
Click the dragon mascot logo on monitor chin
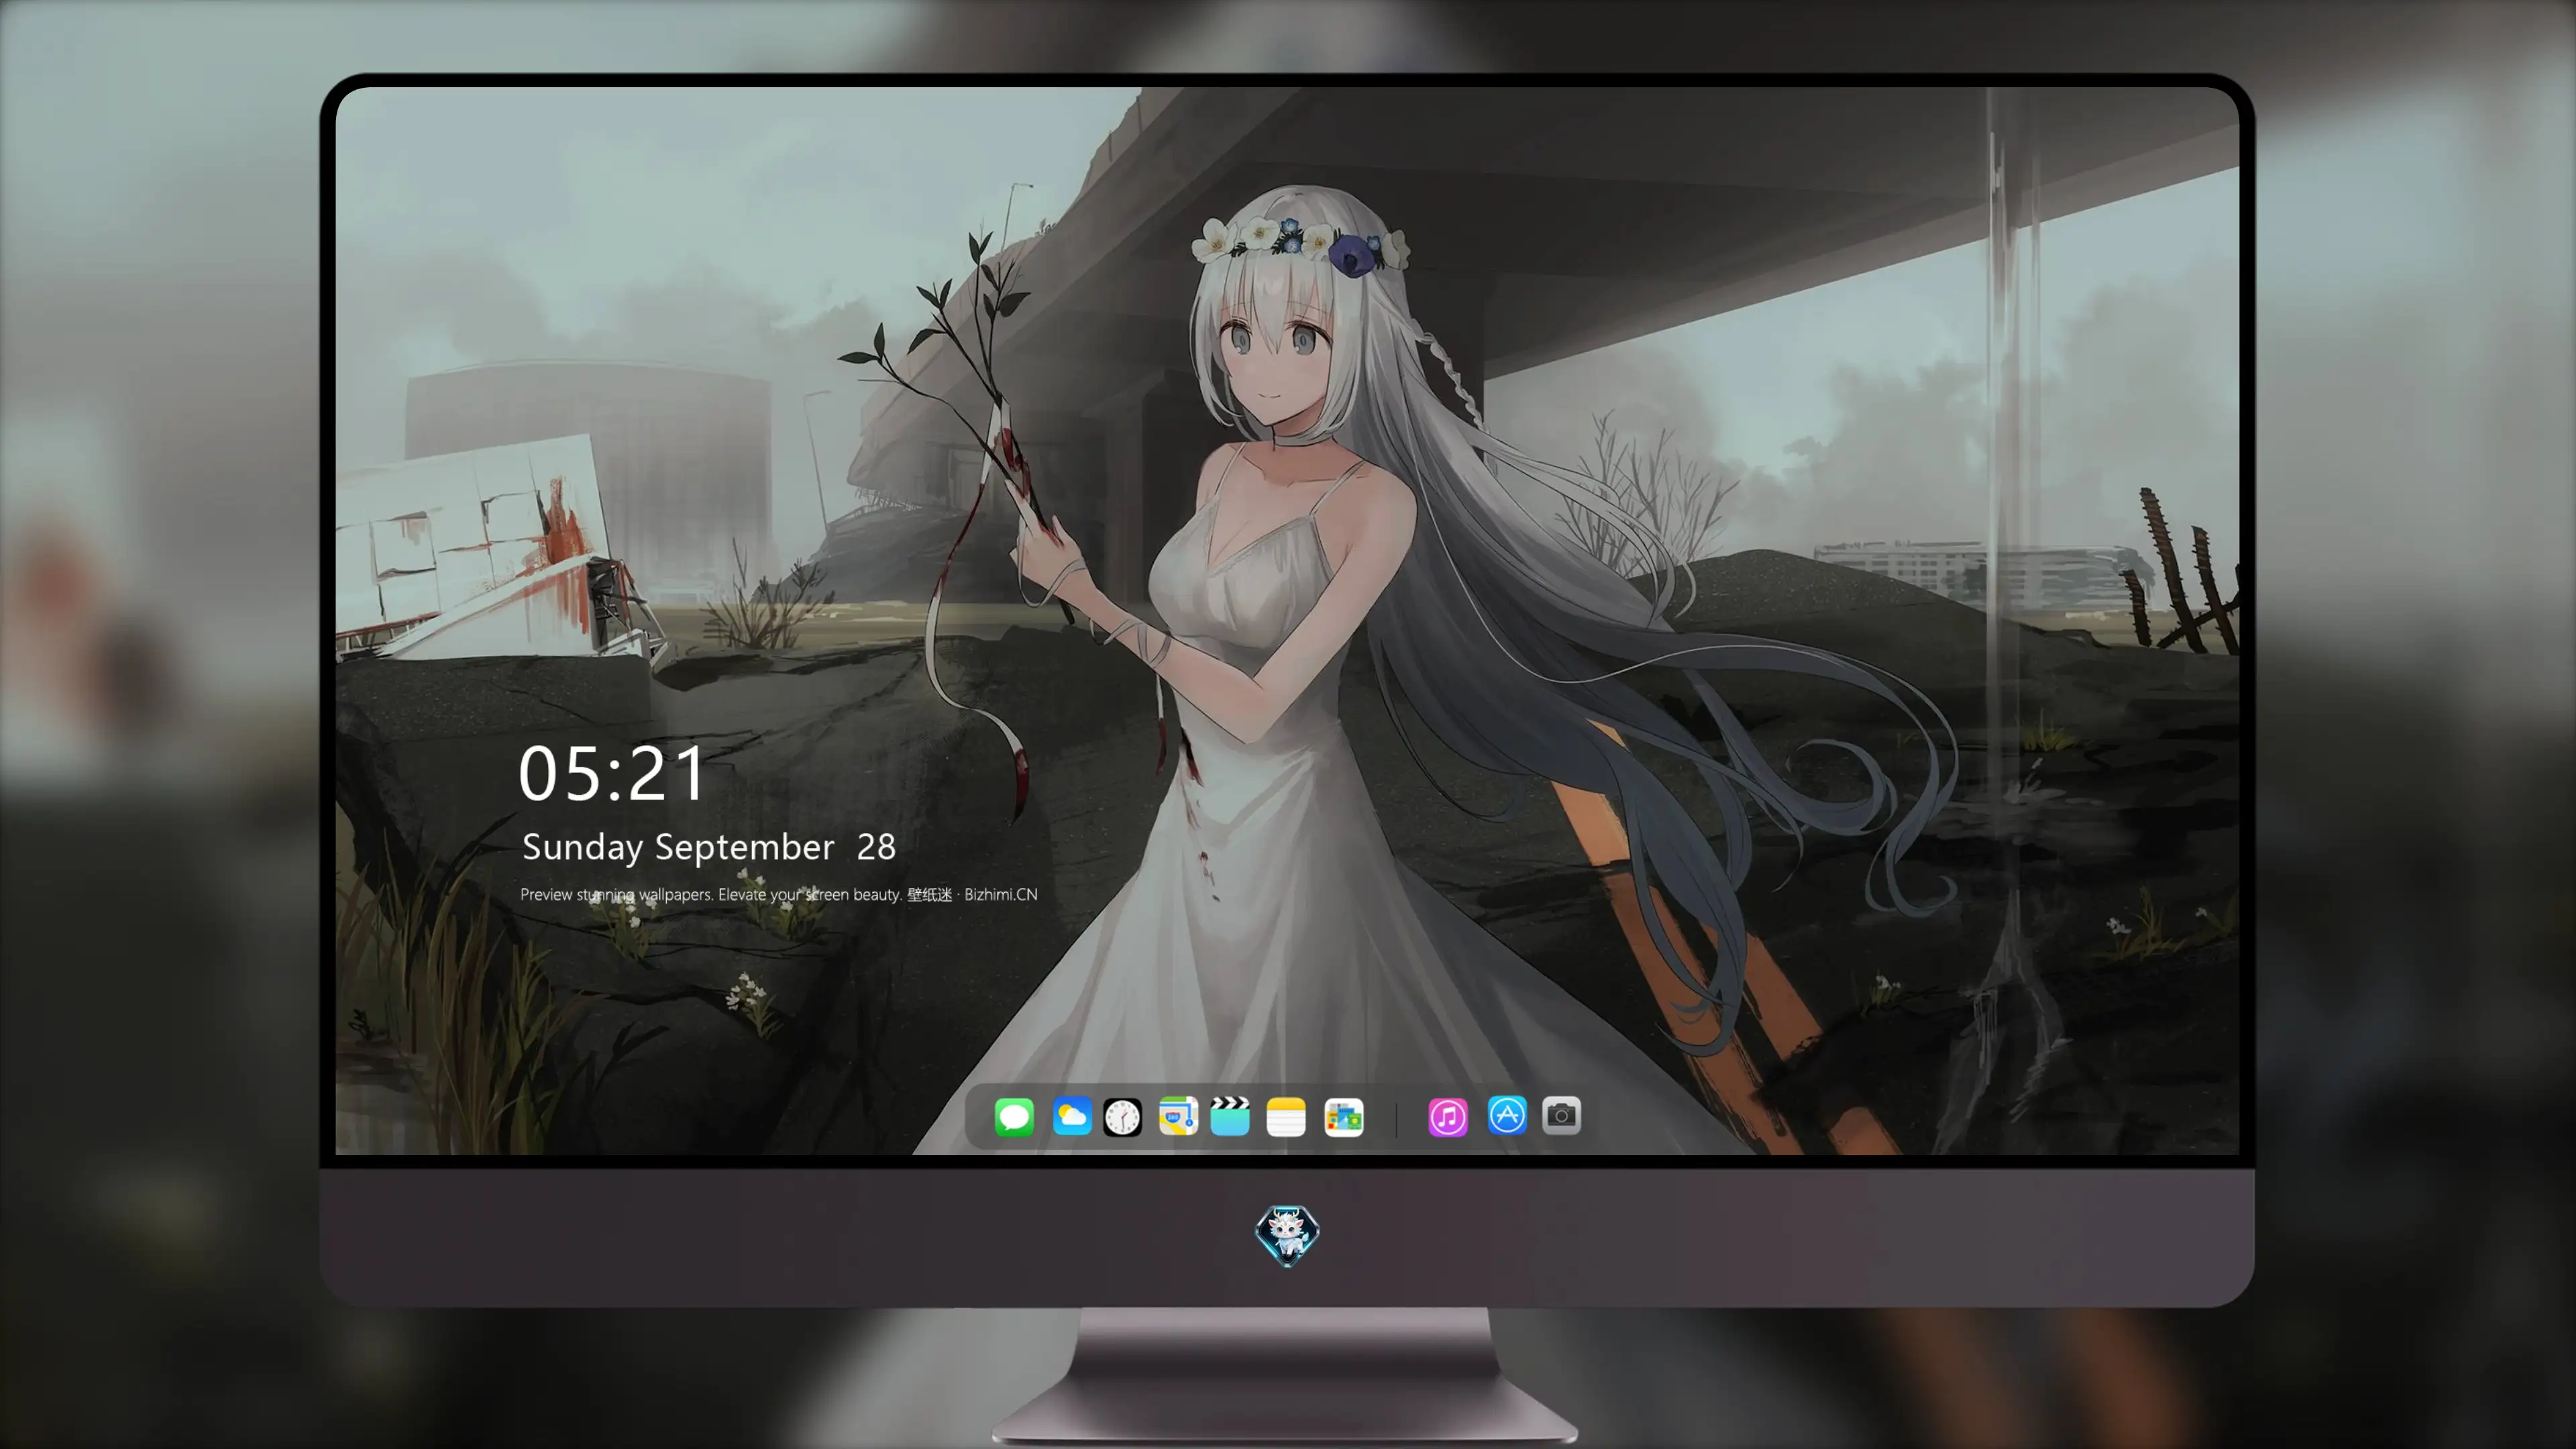tap(1287, 1235)
